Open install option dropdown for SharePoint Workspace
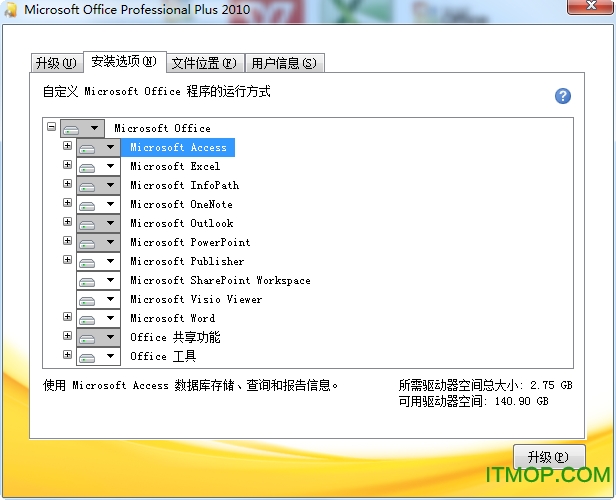This screenshot has width=616, height=500. (x=98, y=280)
